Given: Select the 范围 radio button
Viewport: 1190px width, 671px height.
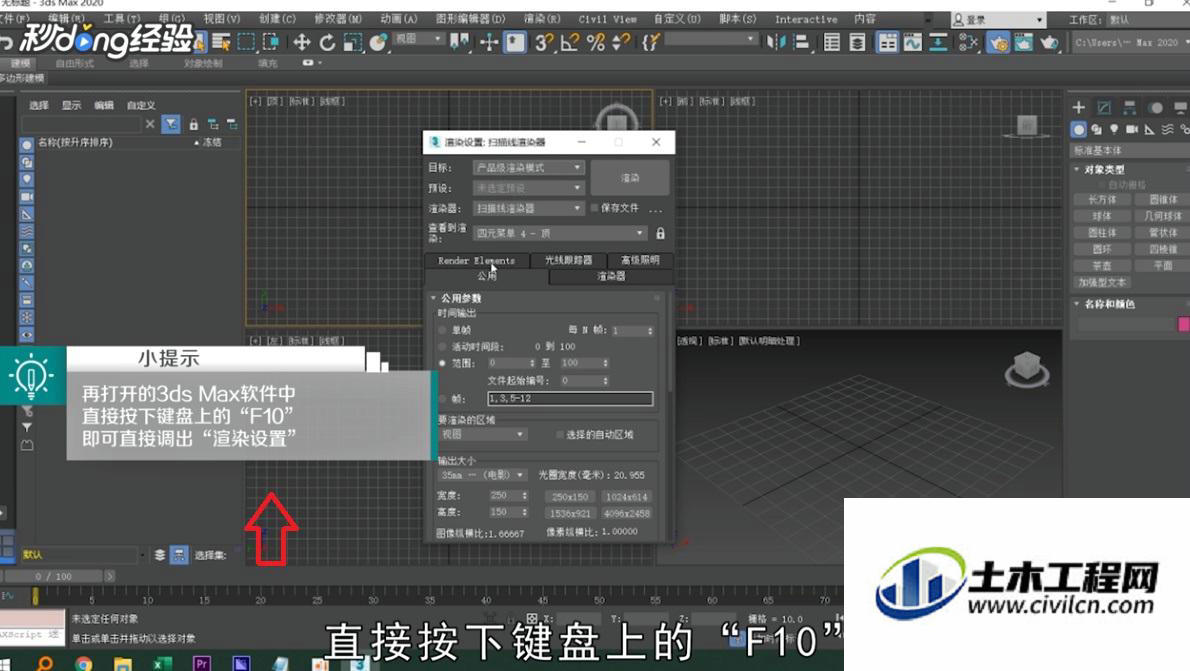Looking at the screenshot, I should coord(442,364).
